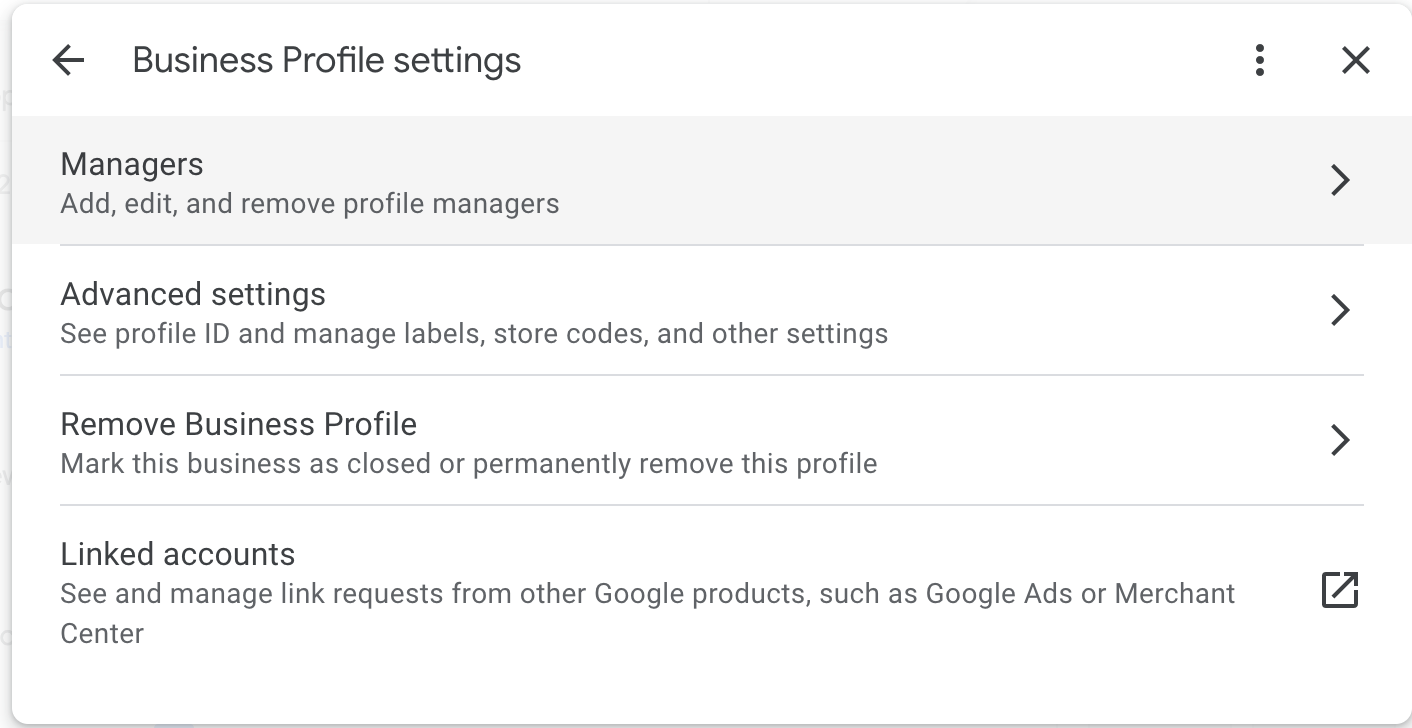Click the word 'Merchant' in Linked accounts description
1412x728 pixels.
(x=1175, y=594)
